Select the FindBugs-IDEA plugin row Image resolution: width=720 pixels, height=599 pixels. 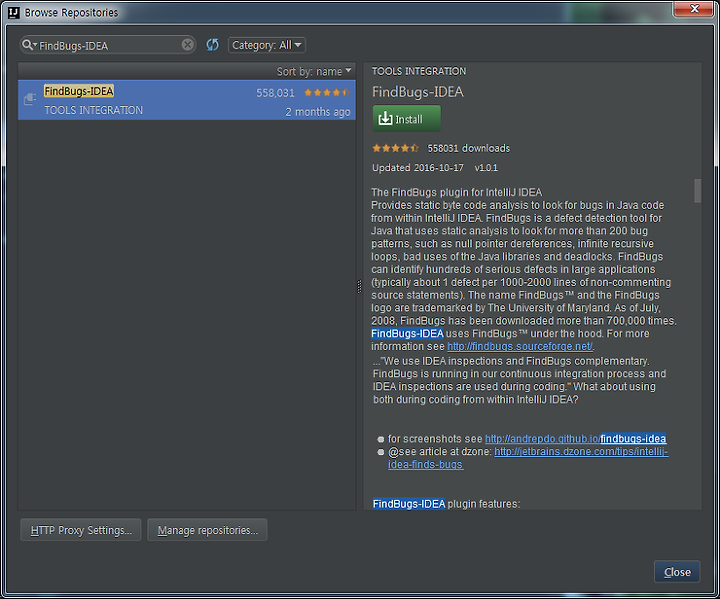[x=186, y=100]
